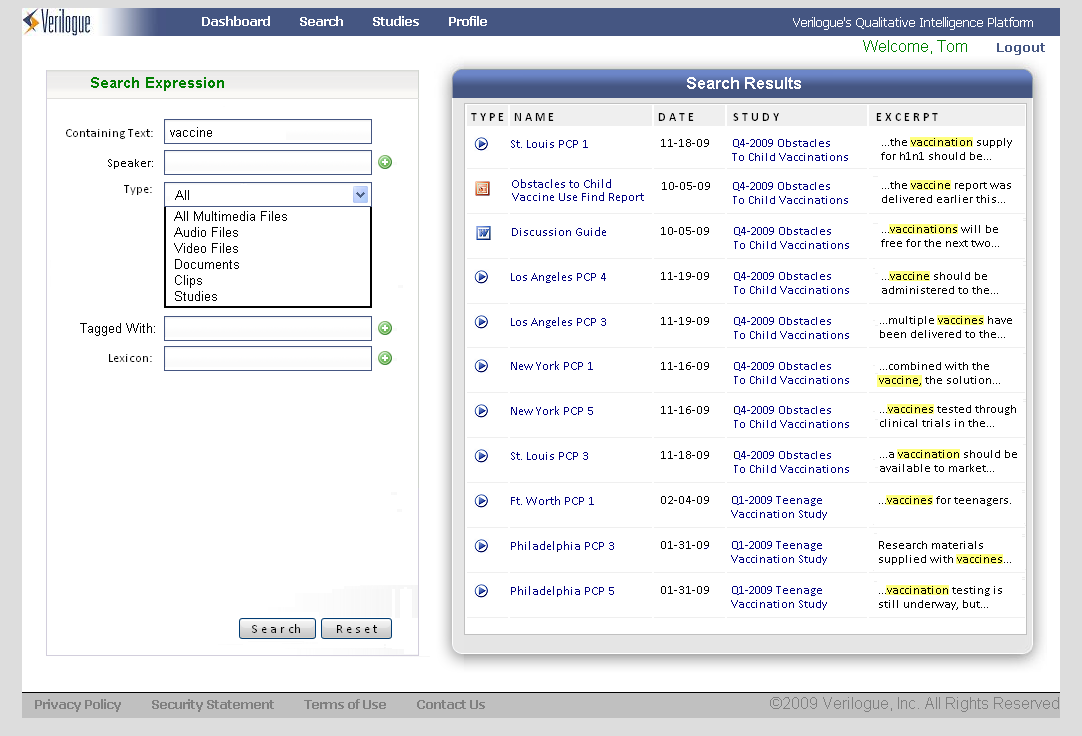Open the Philadelphia PCP 3 result link

click(562, 546)
